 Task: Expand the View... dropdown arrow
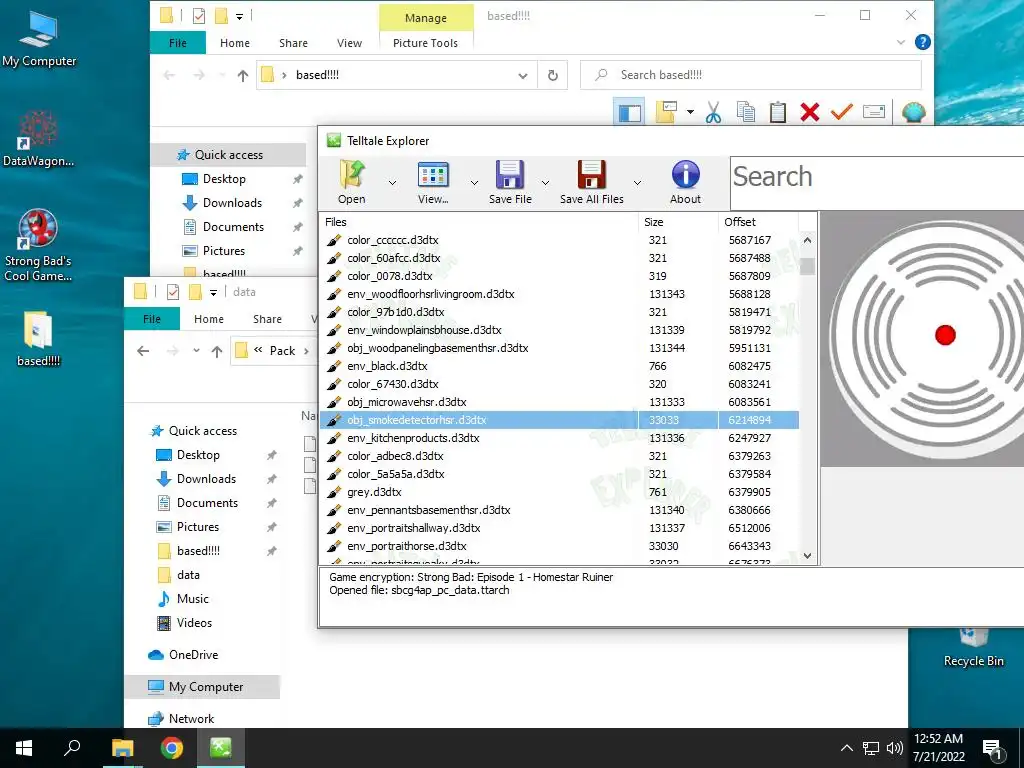click(x=474, y=183)
